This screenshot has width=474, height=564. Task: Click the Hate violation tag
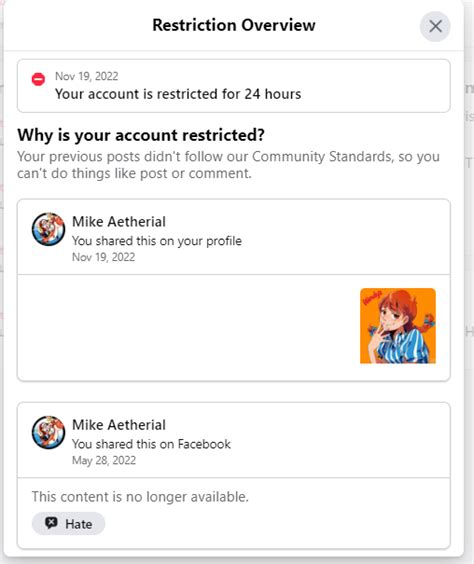pyautogui.click(x=68, y=524)
